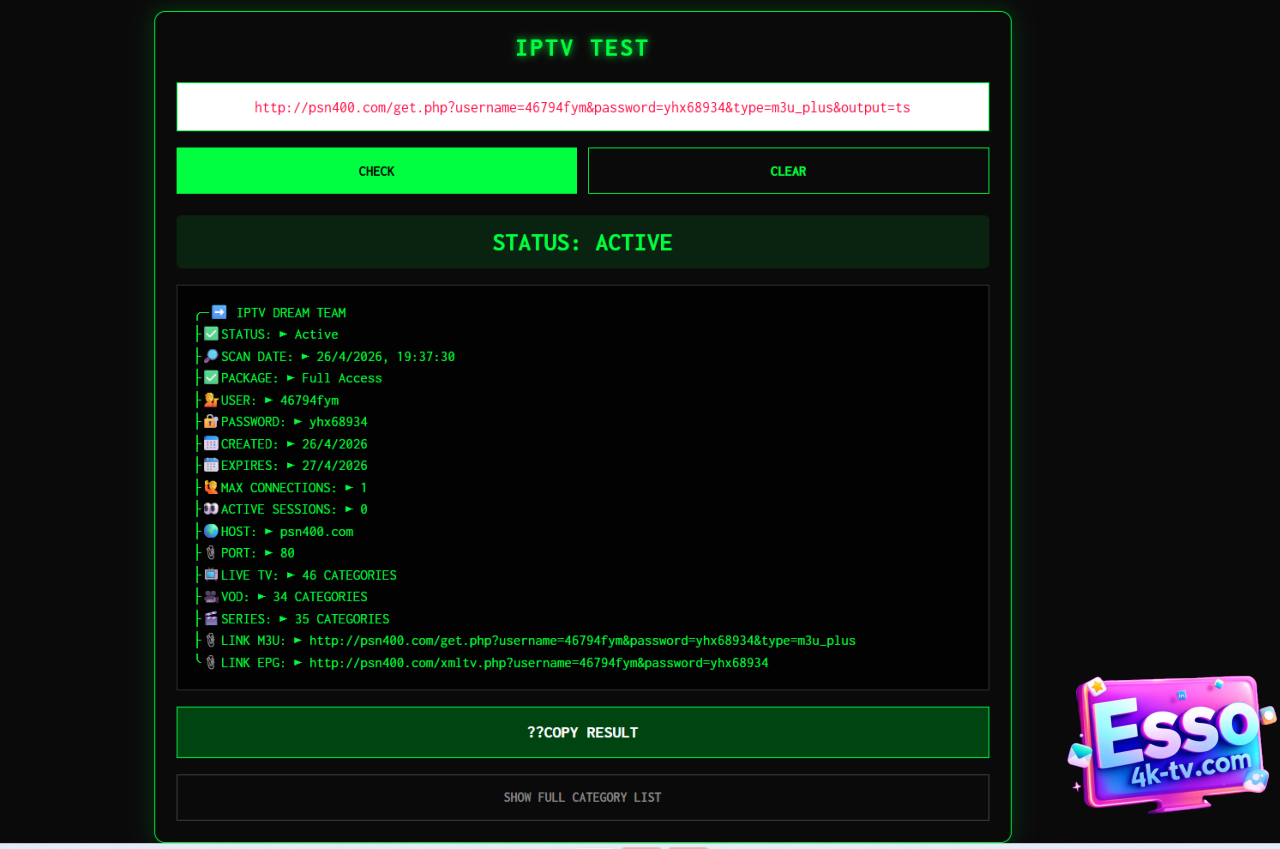Expand SHOW FULL CATEGORY LIST
The image size is (1280, 849).
click(582, 797)
